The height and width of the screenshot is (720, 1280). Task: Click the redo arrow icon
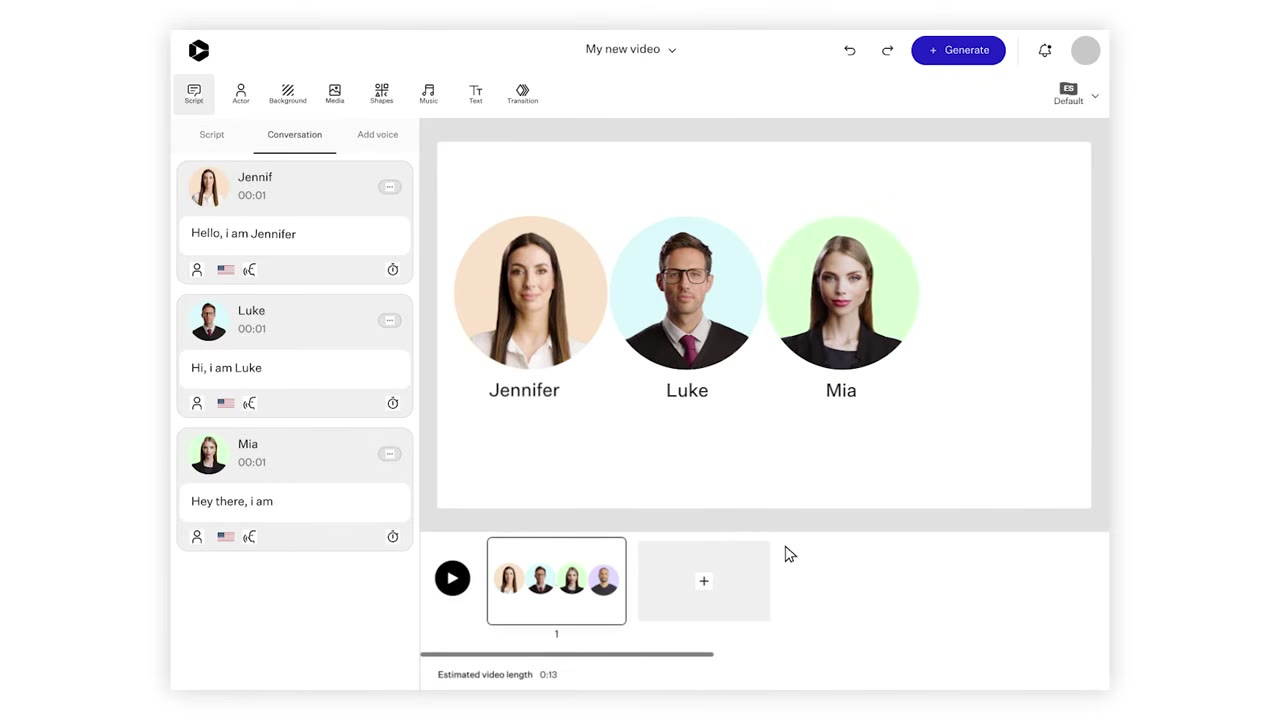[887, 50]
